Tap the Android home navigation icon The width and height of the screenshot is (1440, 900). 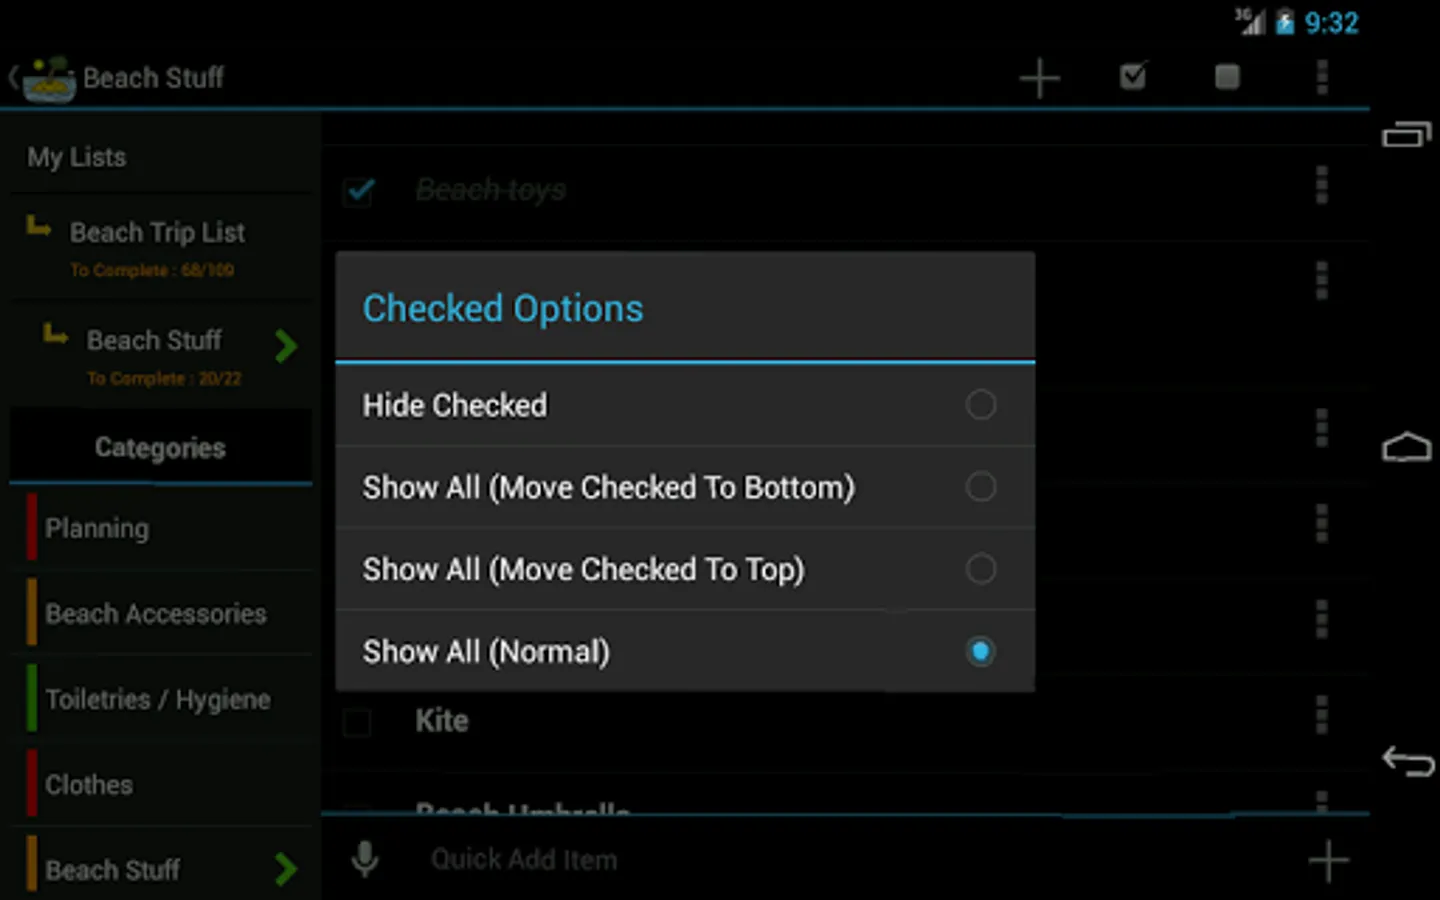tap(1407, 447)
